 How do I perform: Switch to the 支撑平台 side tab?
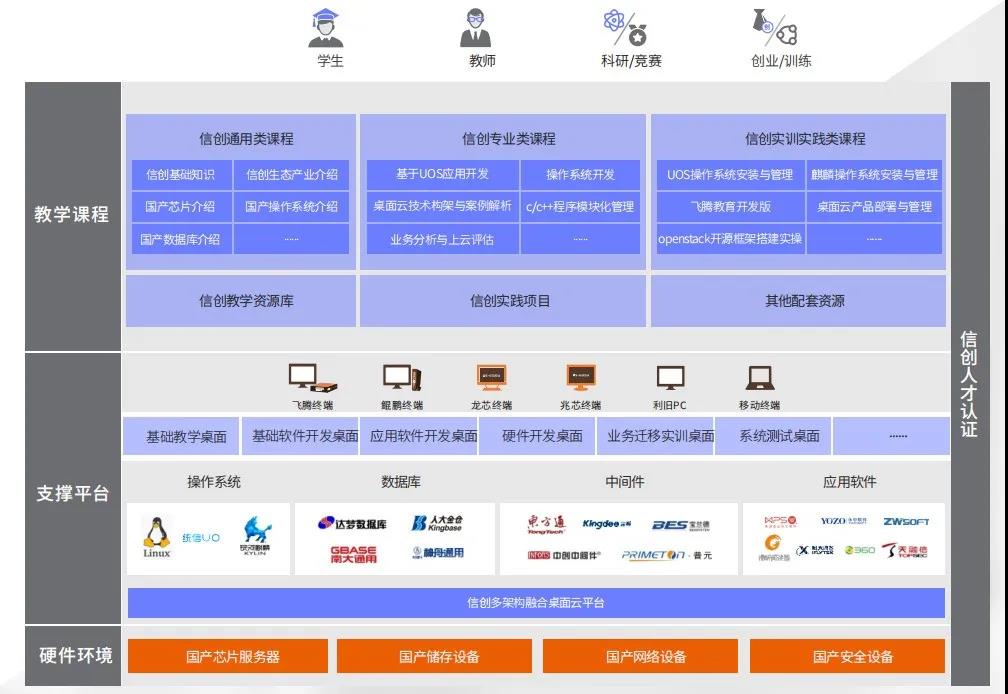click(x=72, y=493)
